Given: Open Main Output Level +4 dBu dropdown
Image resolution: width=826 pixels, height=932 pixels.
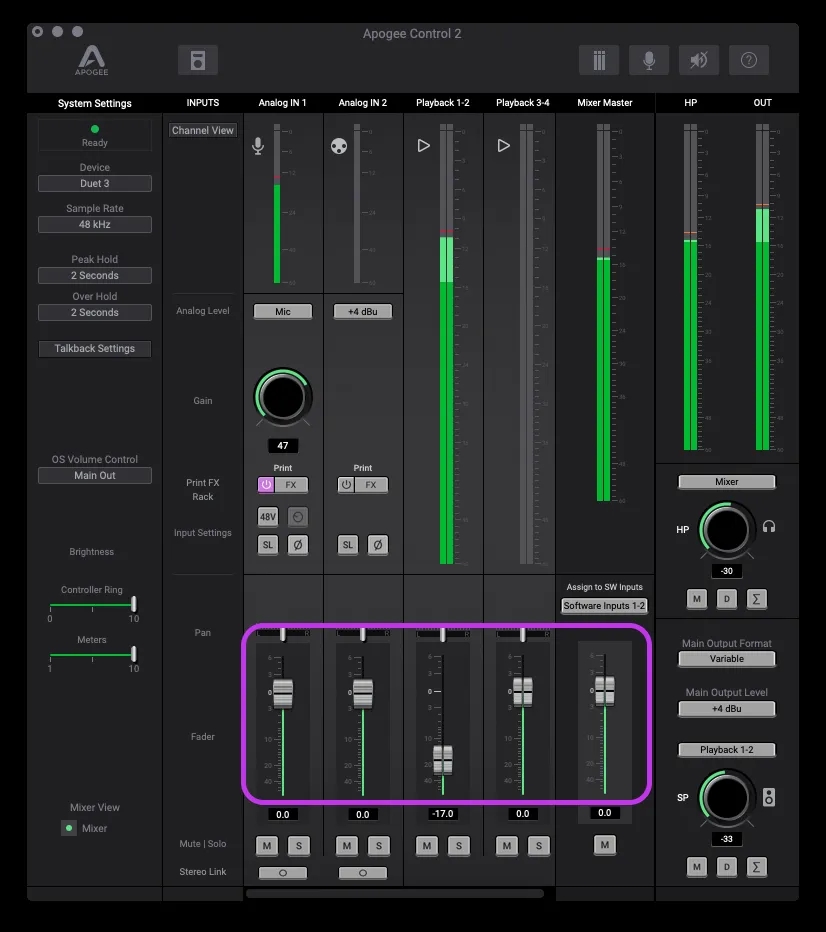Looking at the screenshot, I should (727, 709).
